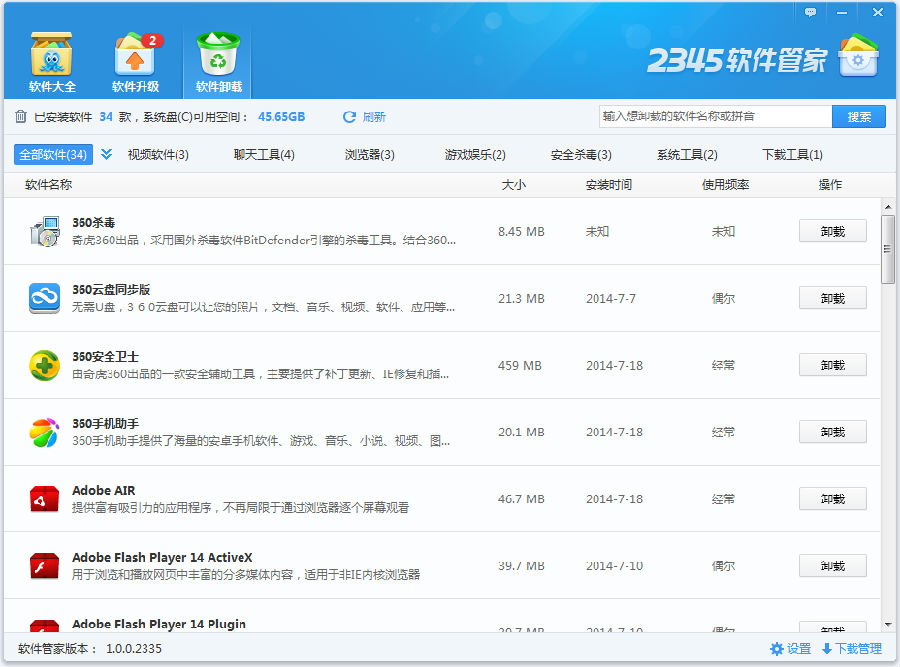Switch to the 聊天工具(4) category
The width and height of the screenshot is (900, 667).
[264, 154]
